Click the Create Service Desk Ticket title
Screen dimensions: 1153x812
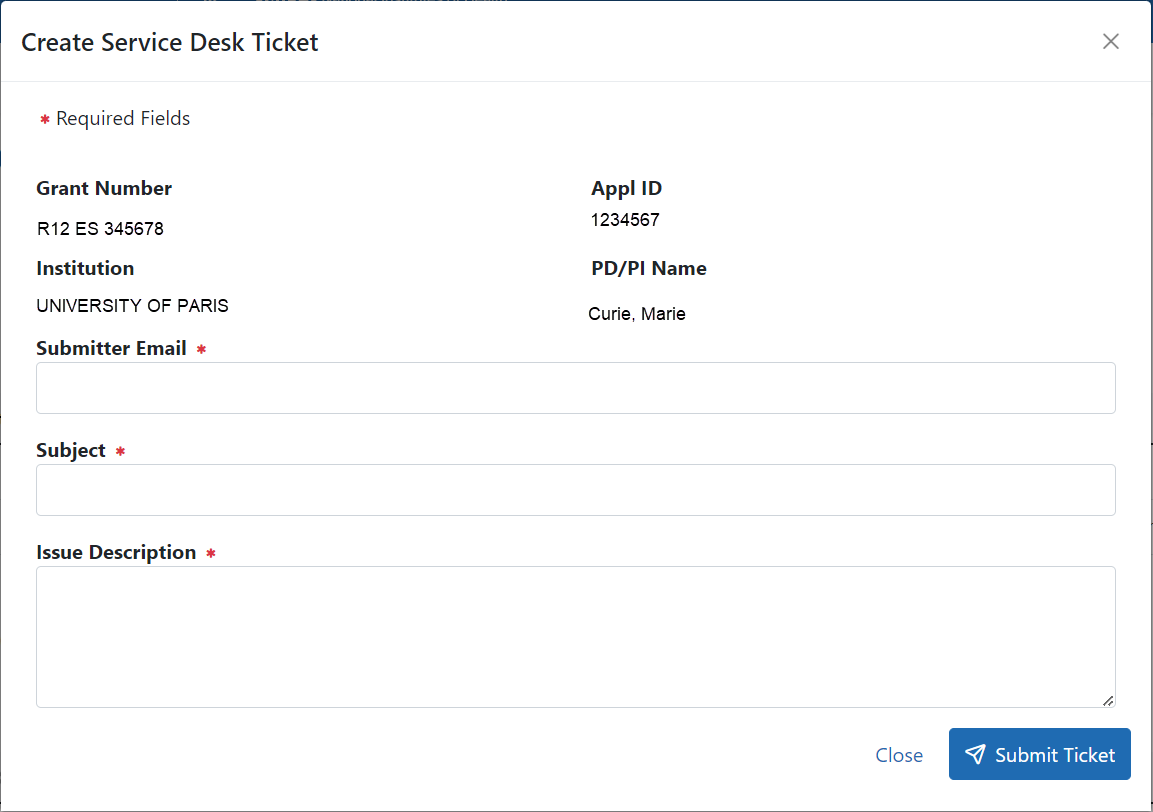pos(170,42)
